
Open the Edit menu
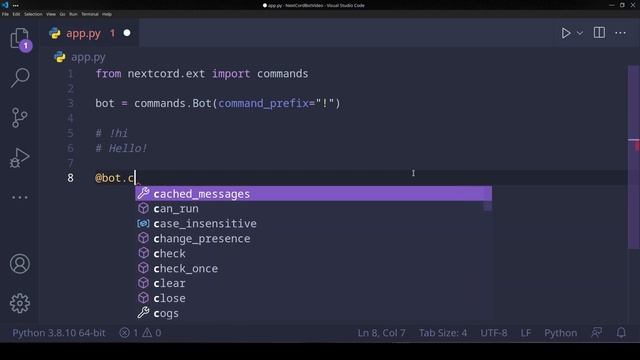point(16,14)
